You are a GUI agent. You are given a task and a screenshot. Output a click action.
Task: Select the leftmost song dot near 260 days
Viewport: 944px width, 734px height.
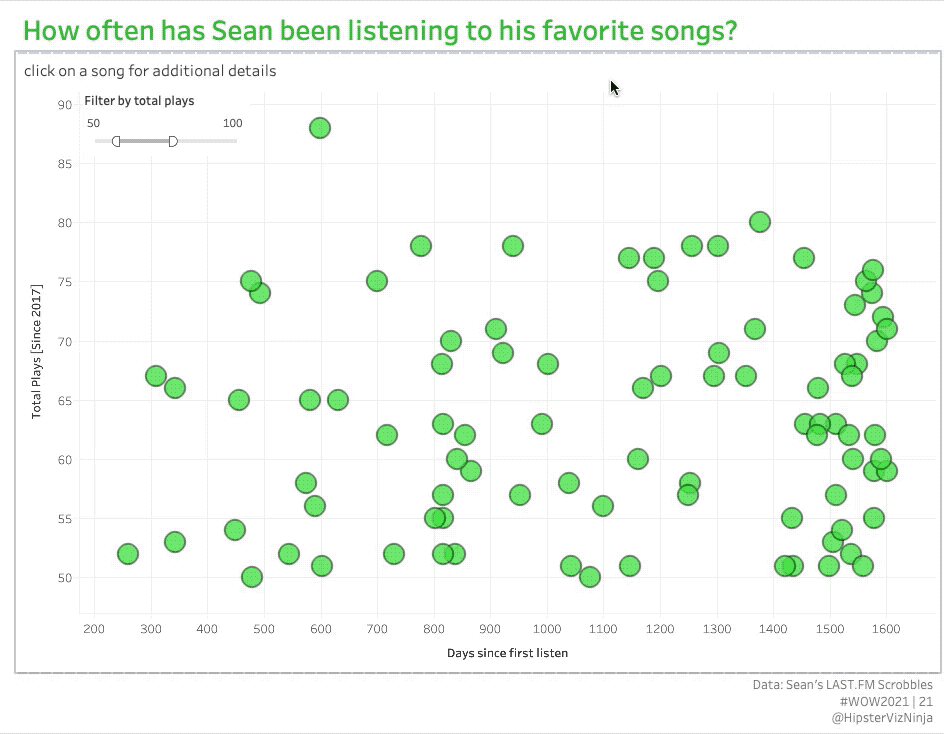tap(128, 554)
